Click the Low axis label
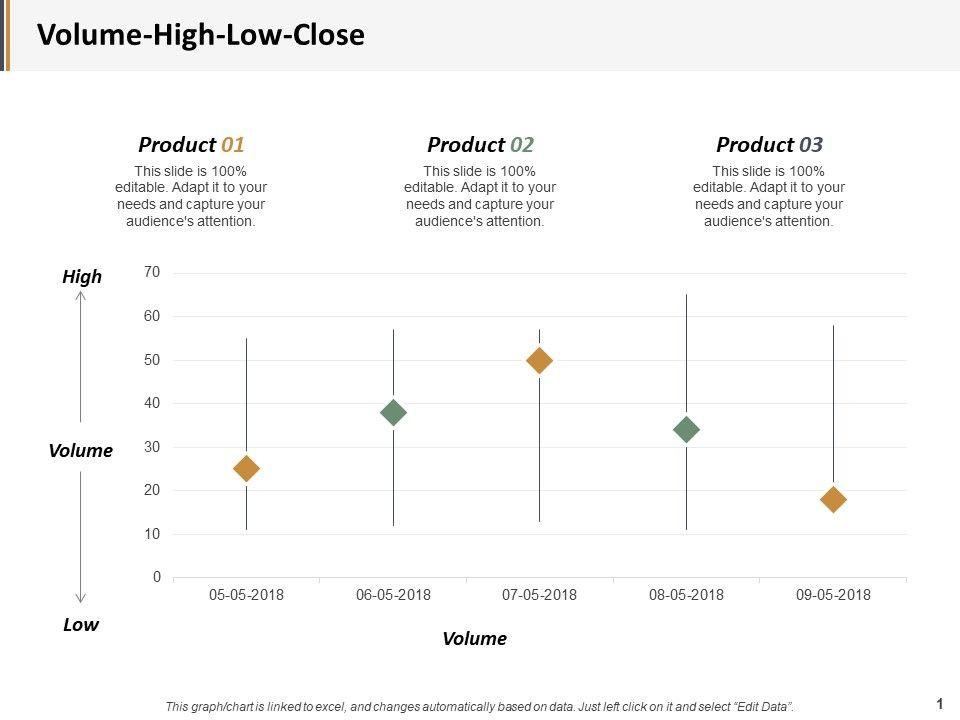 point(81,625)
